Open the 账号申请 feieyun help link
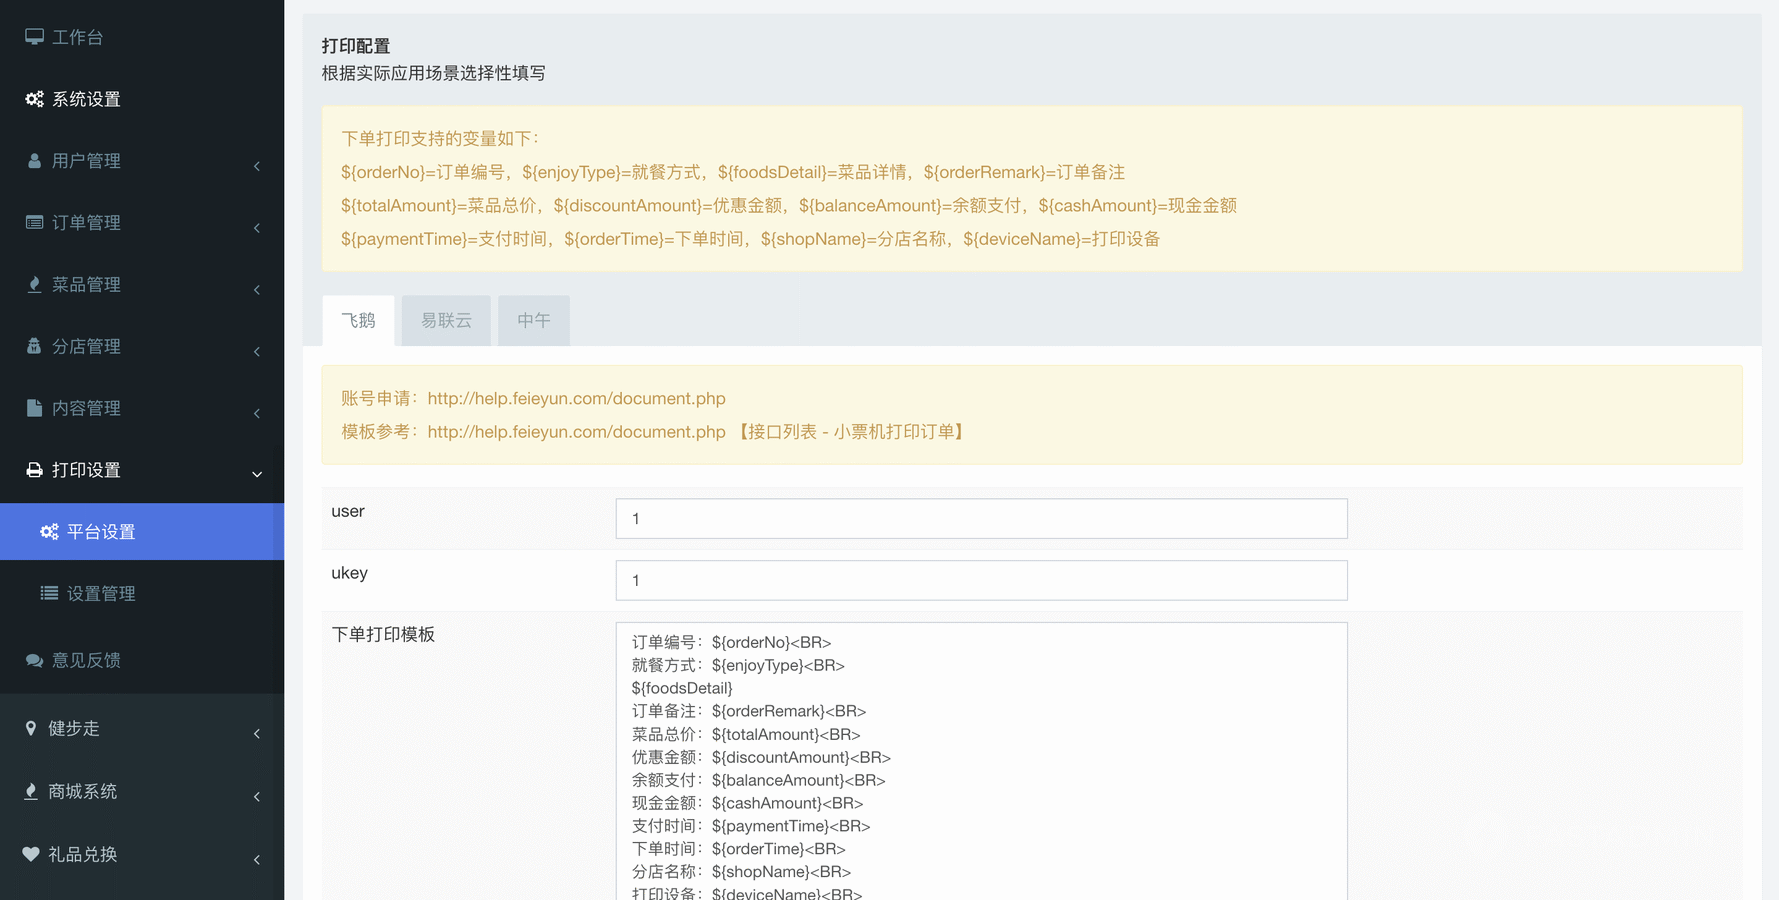 coord(576,399)
